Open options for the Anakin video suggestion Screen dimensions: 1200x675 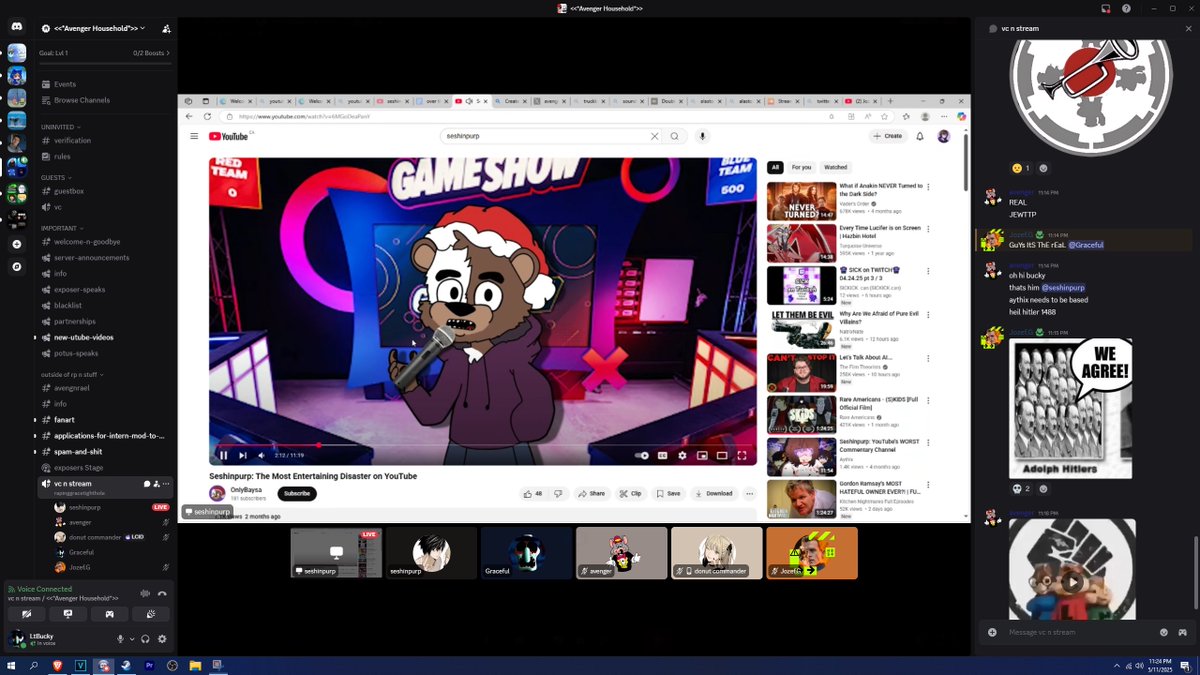pos(928,187)
